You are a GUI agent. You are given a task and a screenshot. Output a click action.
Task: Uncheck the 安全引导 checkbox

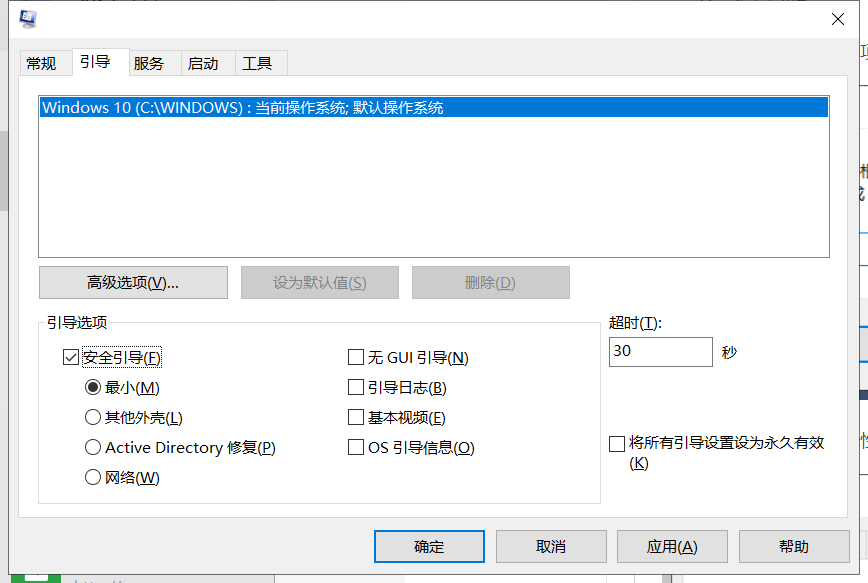pos(69,357)
